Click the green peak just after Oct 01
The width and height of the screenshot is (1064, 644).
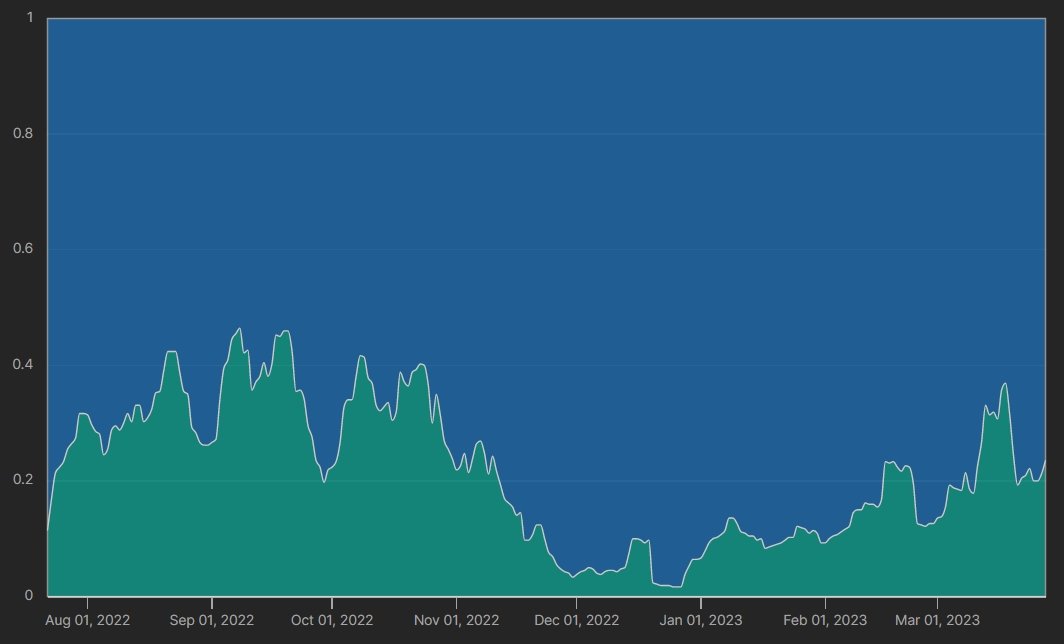(361, 357)
